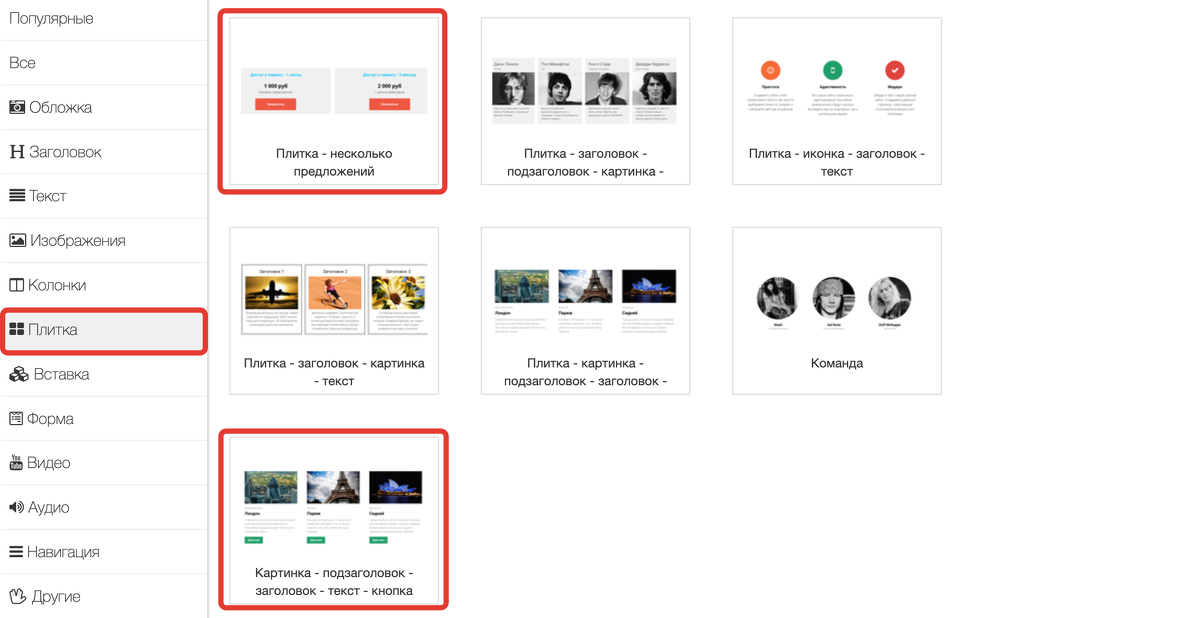Open the Популярные category
Screen dimensions: 1200x618
click(x=51, y=19)
